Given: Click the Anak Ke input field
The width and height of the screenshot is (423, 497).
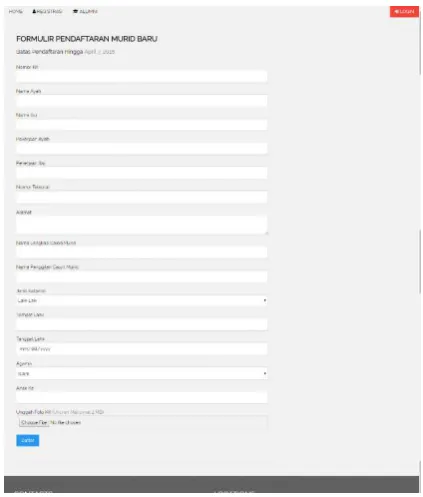Looking at the screenshot, I should [x=141, y=397].
